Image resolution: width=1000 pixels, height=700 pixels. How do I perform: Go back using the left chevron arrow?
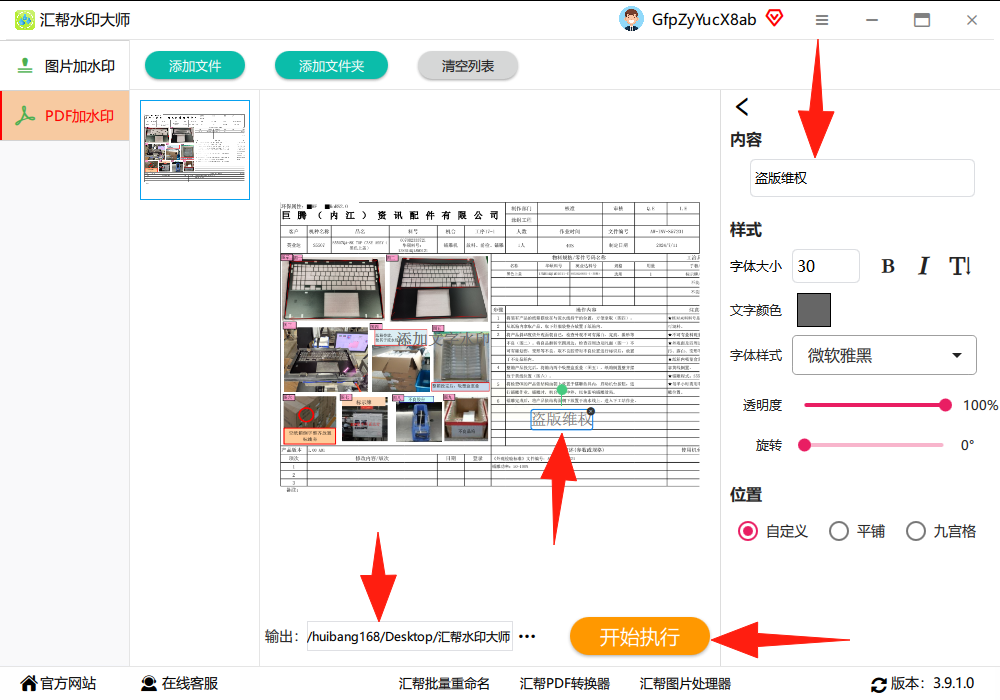point(742,106)
